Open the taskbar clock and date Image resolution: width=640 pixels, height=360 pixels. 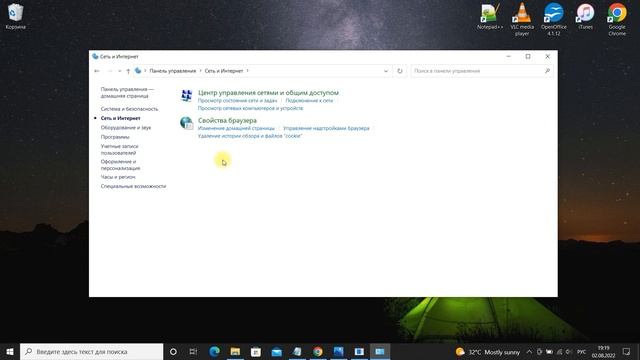pyautogui.click(x=603, y=351)
